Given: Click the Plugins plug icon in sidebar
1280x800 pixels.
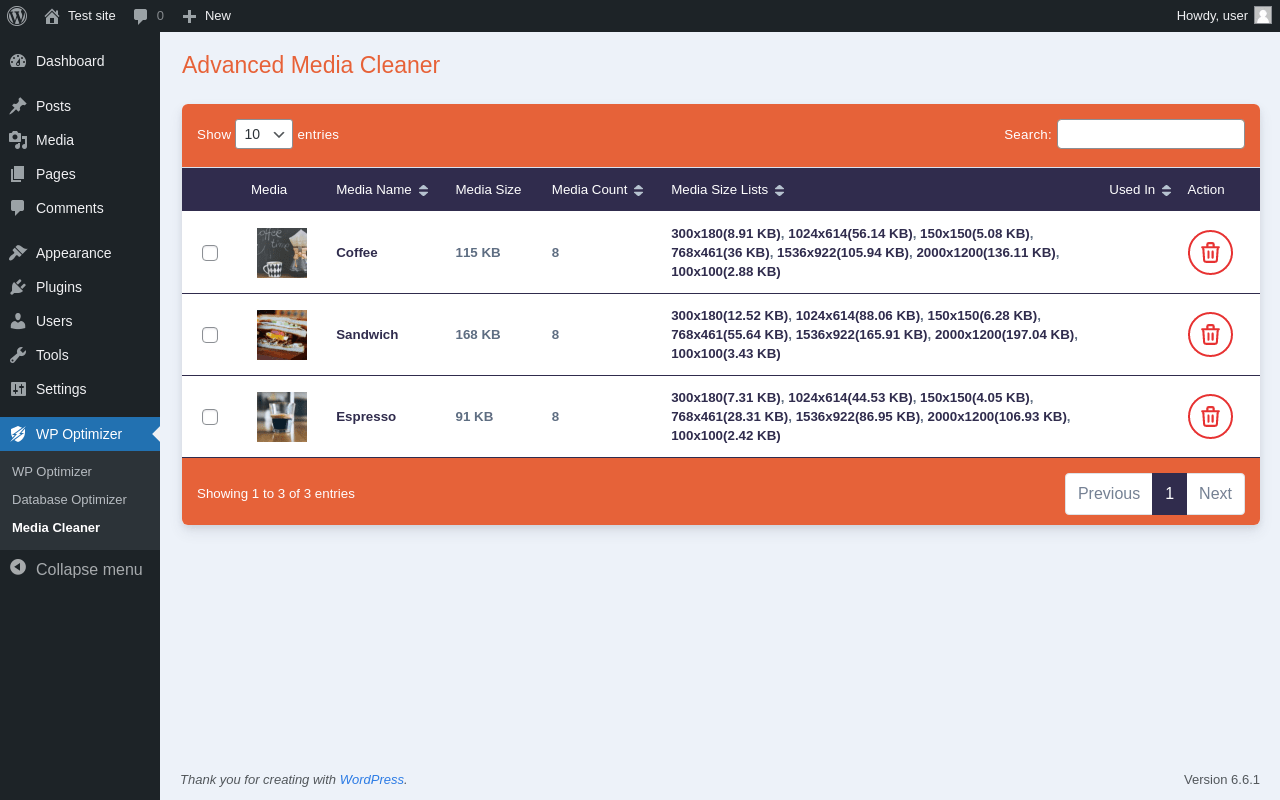Looking at the screenshot, I should (x=18, y=287).
